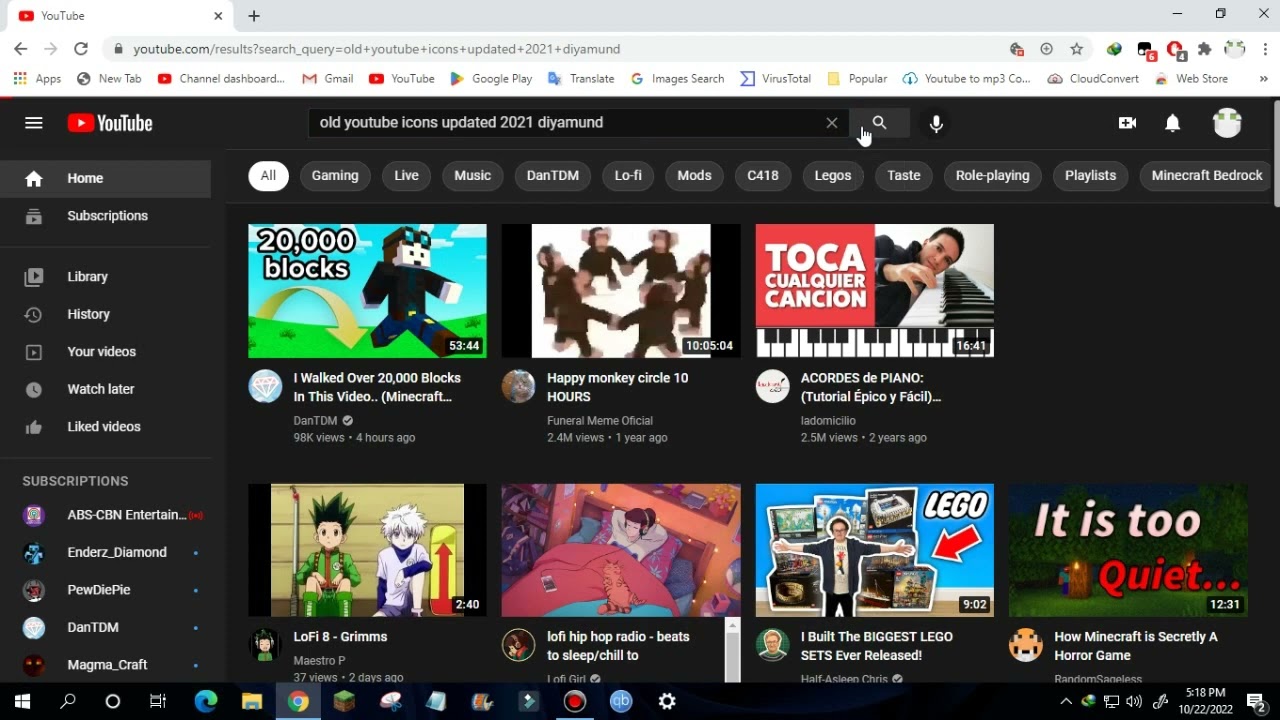Select Home in the sidebar
The image size is (1280, 720).
click(x=105, y=178)
